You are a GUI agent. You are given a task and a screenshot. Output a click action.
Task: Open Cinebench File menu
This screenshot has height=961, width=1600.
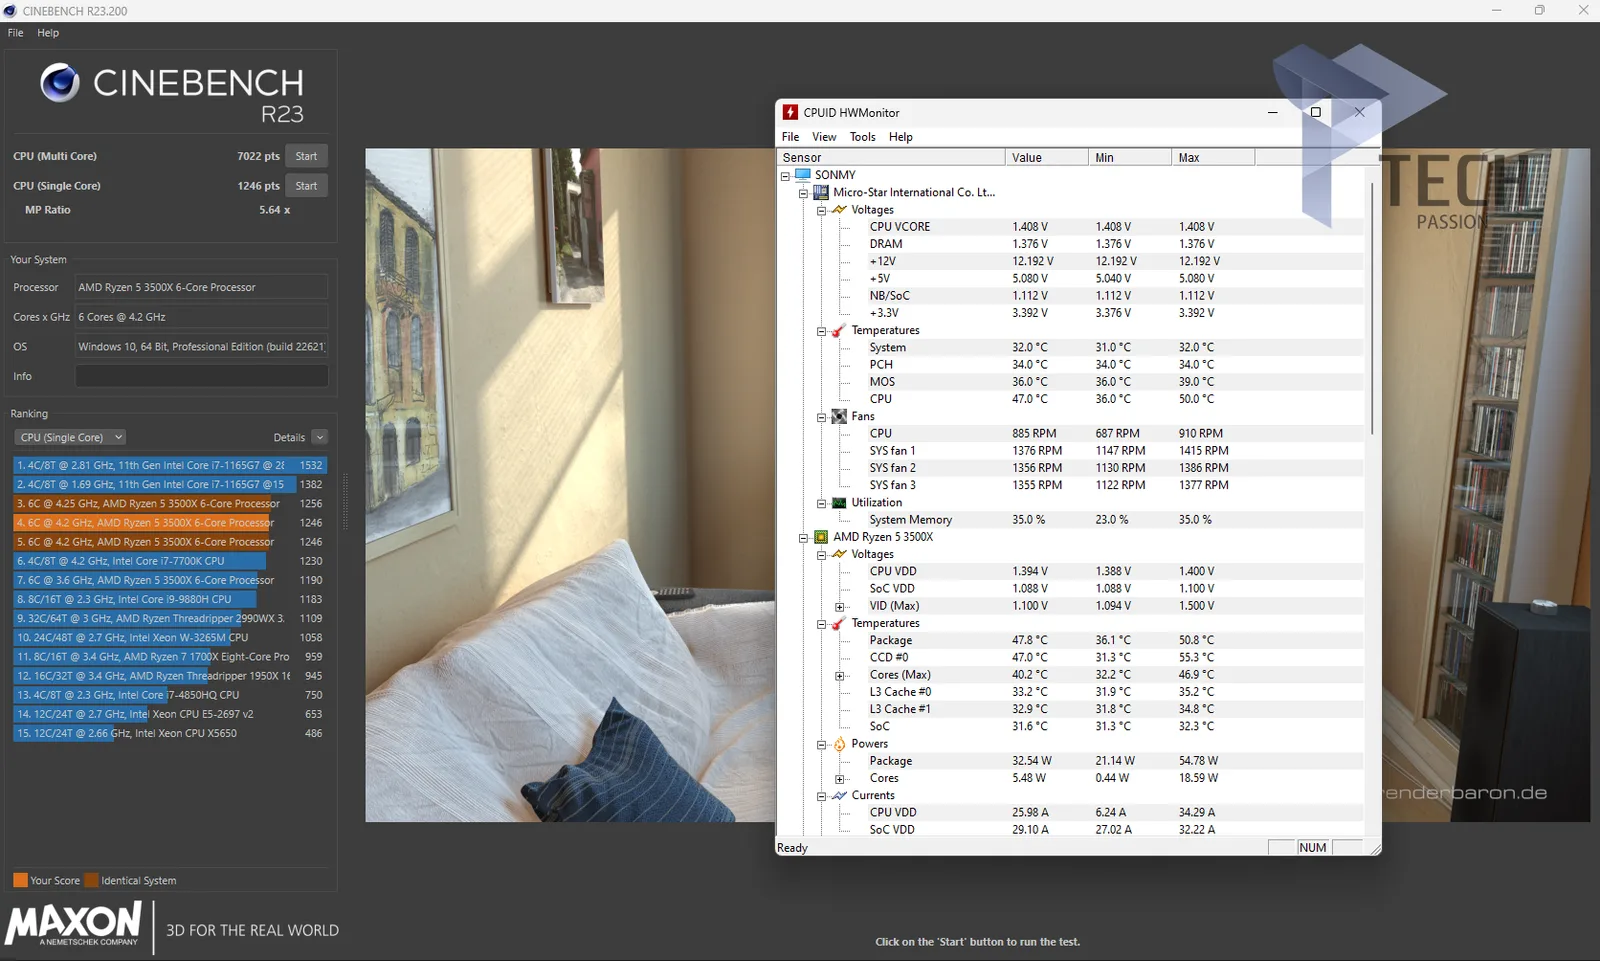click(x=16, y=33)
